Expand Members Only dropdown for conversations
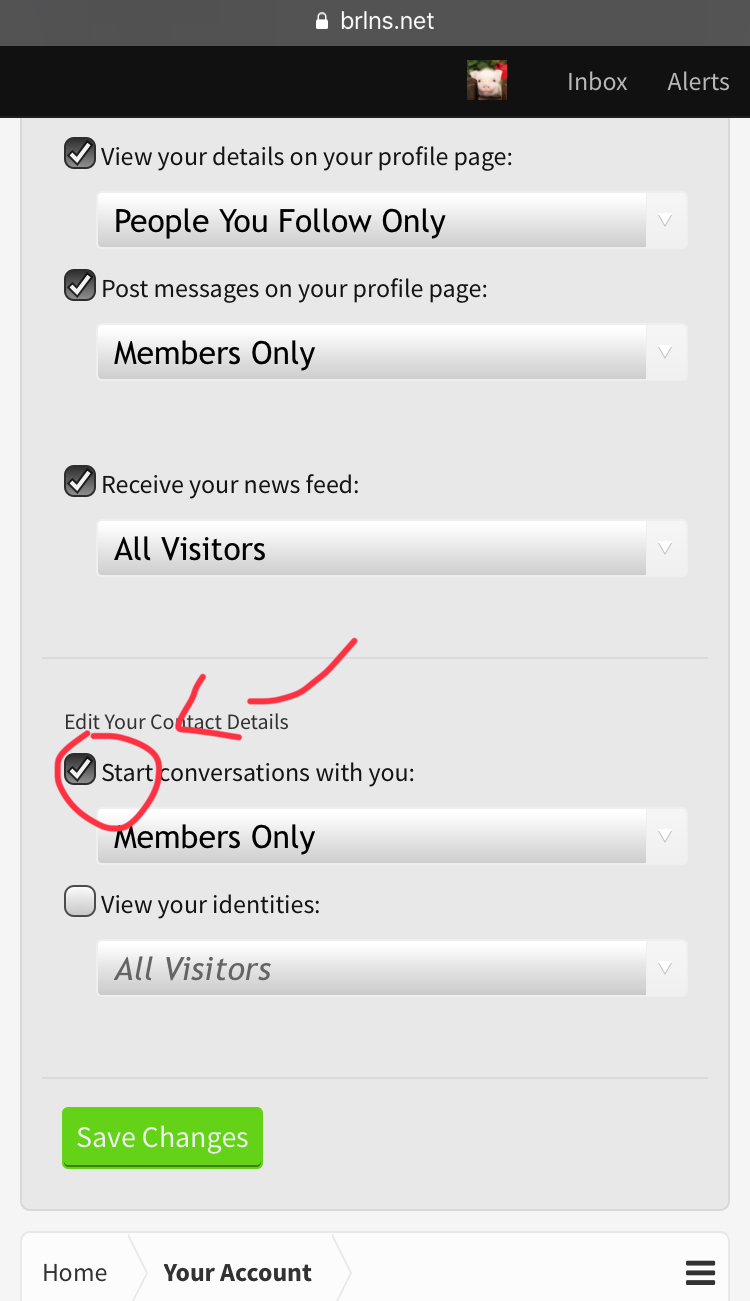 392,836
